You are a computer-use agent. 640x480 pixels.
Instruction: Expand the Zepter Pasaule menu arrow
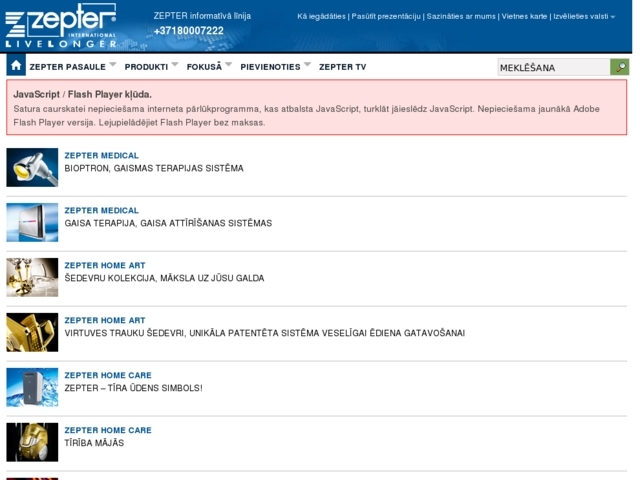click(x=113, y=65)
